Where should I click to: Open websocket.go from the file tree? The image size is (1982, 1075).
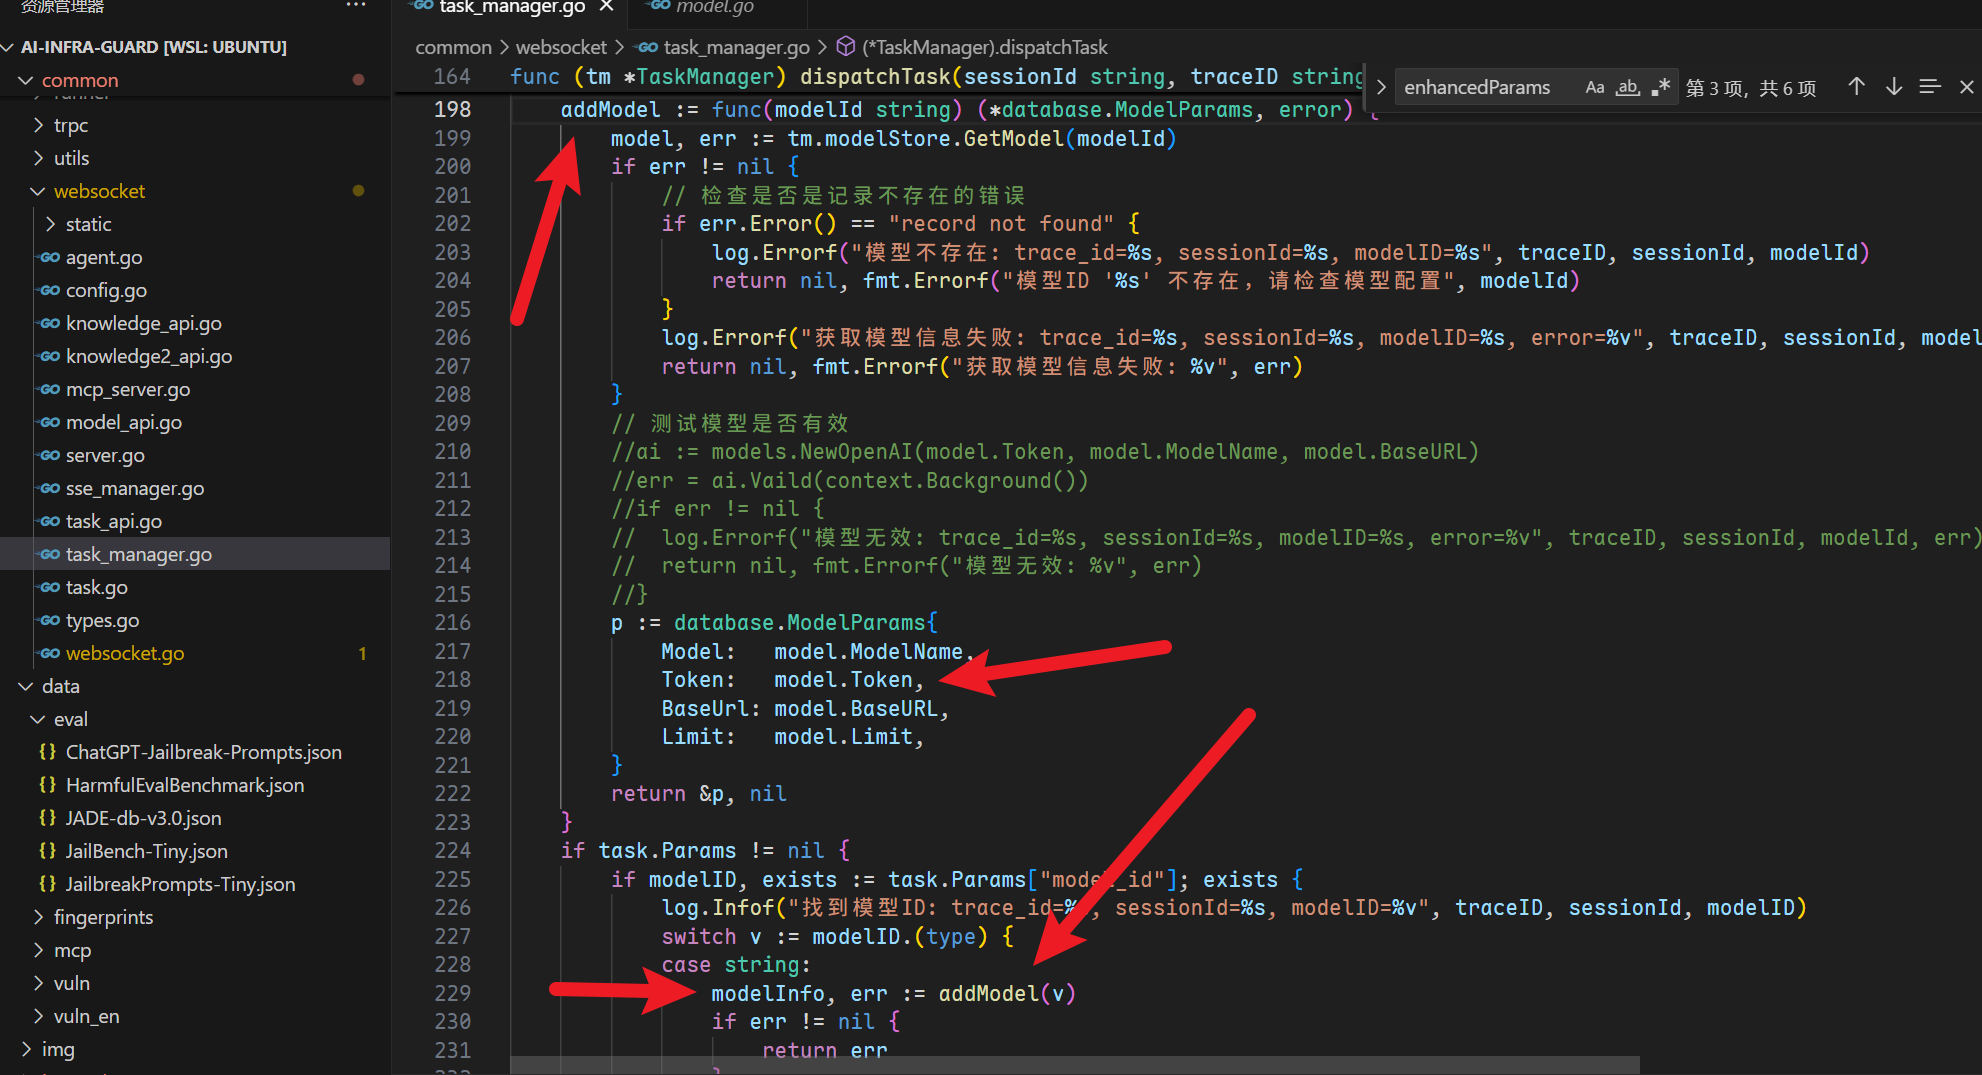[125, 653]
